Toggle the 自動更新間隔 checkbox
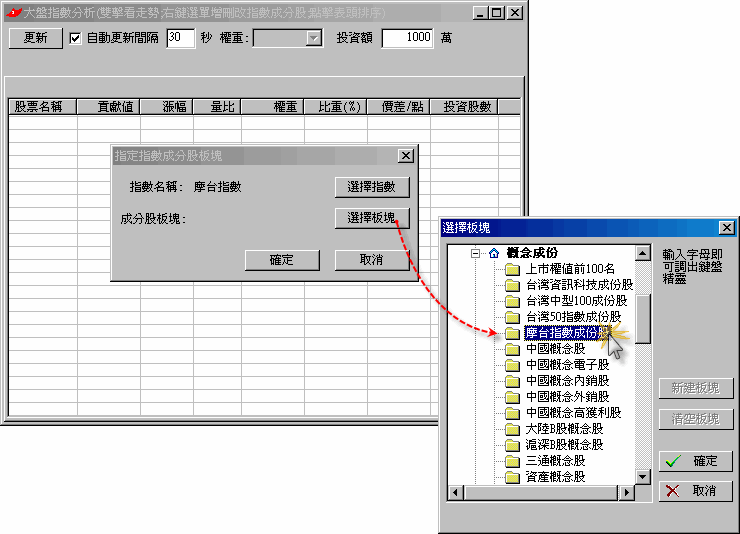This screenshot has width=740, height=534. 75,38
